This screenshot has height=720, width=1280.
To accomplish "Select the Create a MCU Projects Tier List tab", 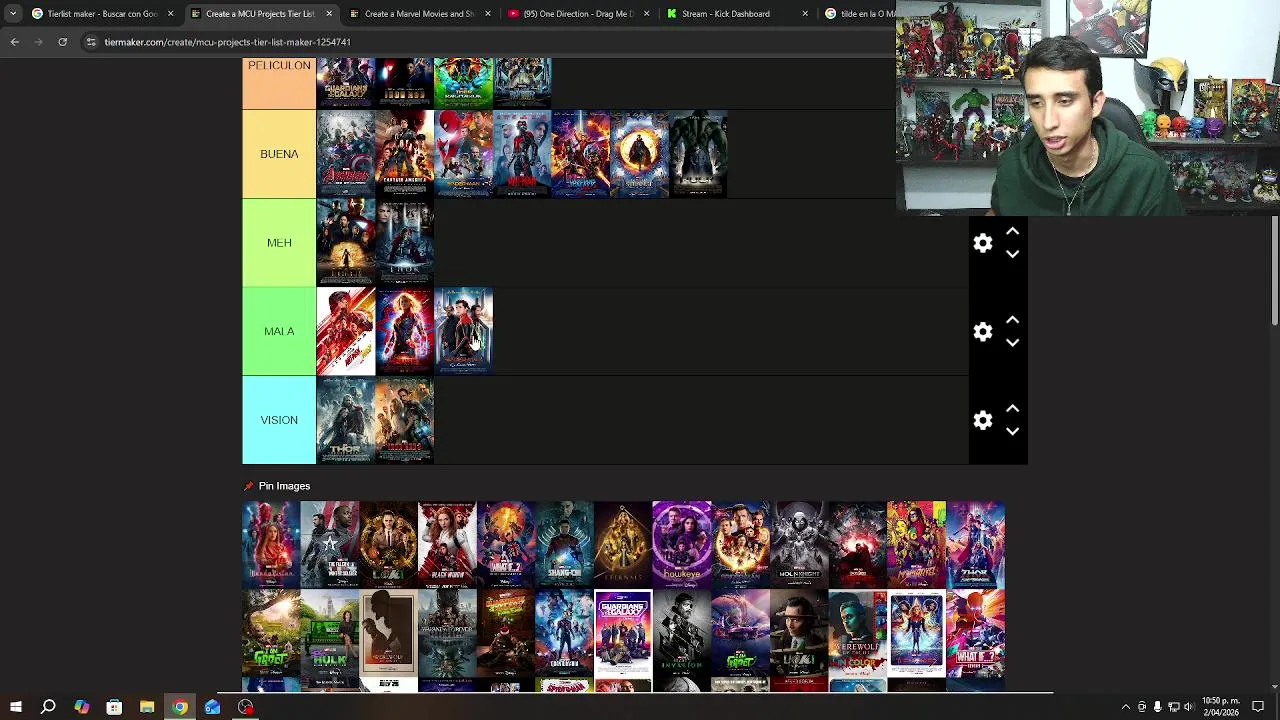I will 260,14.
